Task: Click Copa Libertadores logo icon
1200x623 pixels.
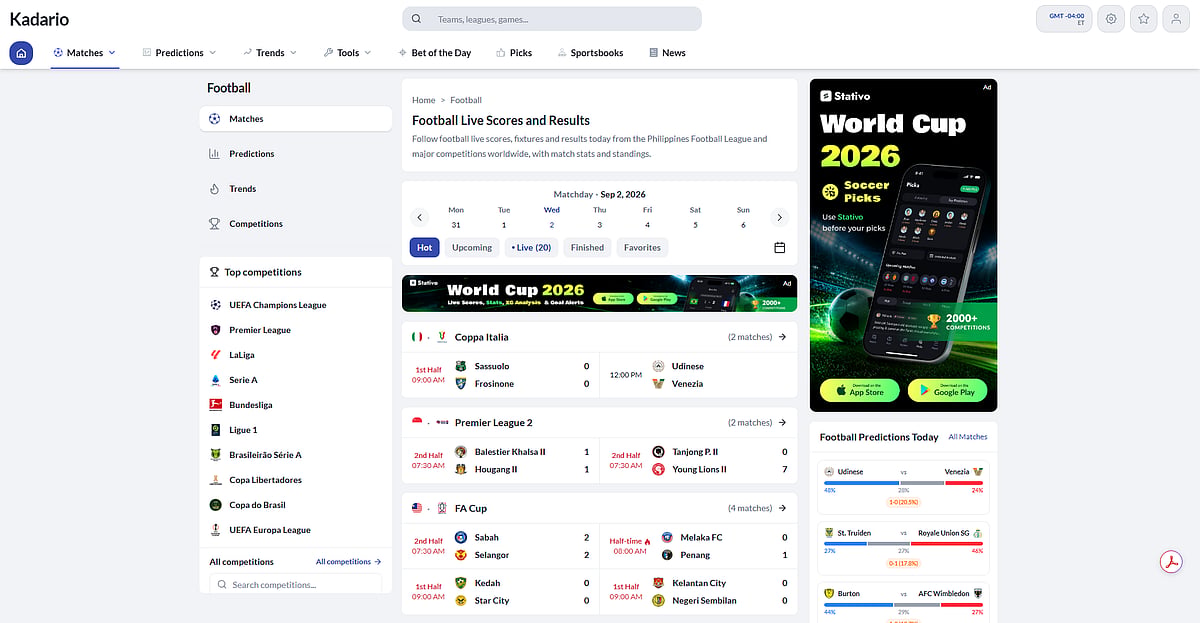Action: click(215, 480)
